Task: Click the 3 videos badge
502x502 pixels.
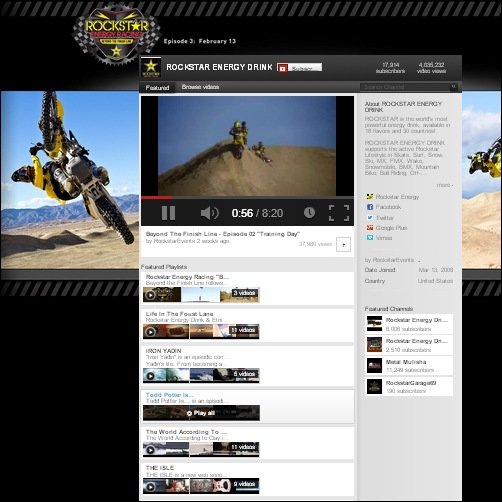Action: [x=245, y=293]
